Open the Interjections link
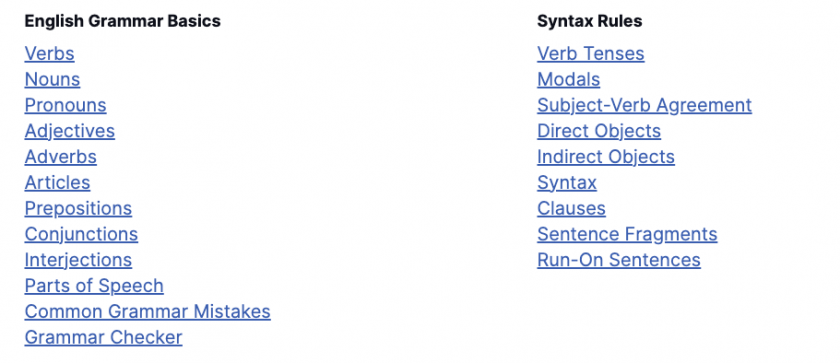 coord(78,260)
